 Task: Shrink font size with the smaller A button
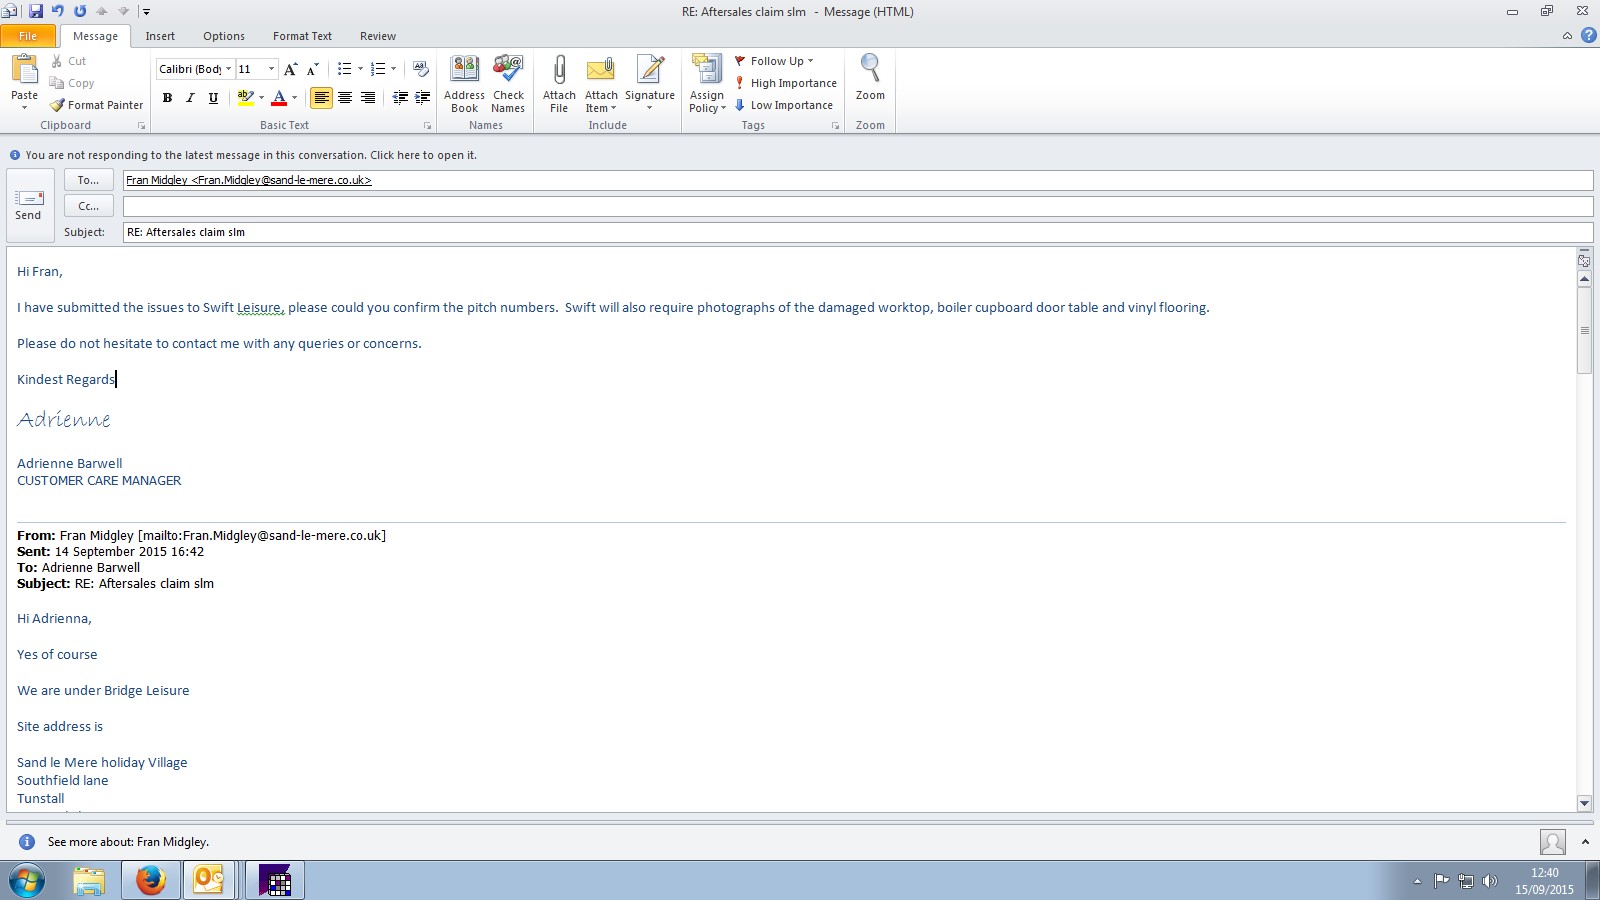pos(313,69)
